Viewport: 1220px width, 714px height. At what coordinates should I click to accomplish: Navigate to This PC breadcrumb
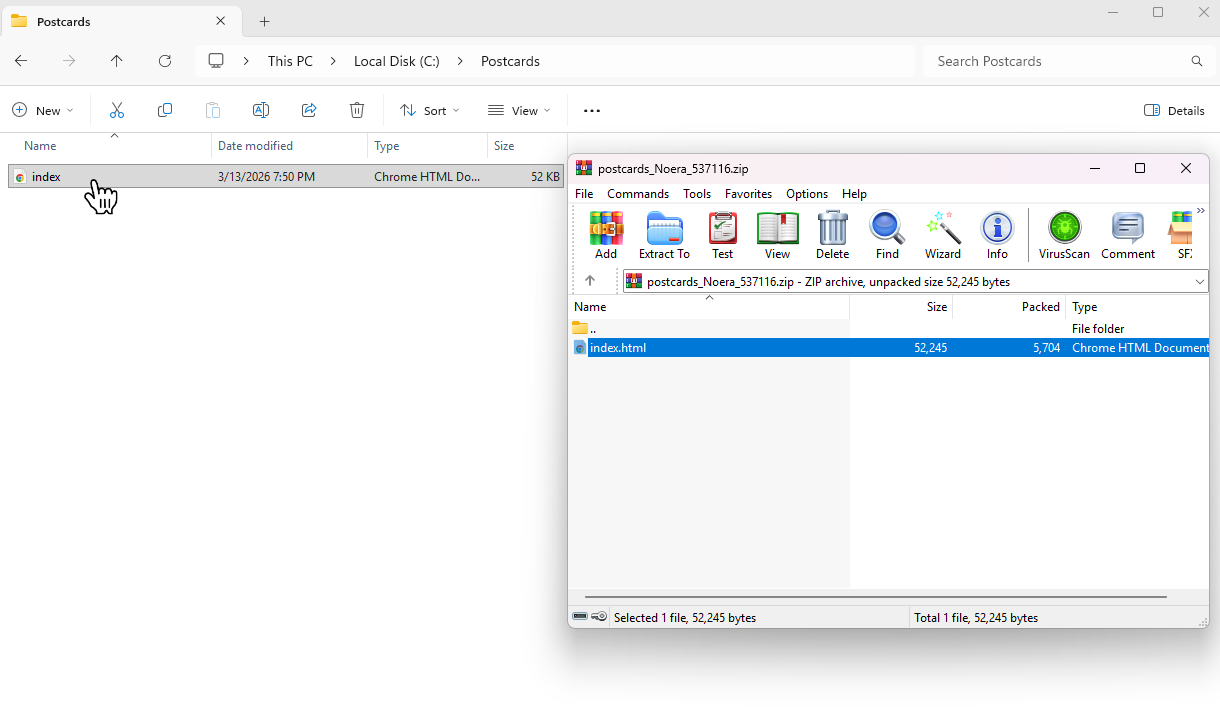pos(290,61)
